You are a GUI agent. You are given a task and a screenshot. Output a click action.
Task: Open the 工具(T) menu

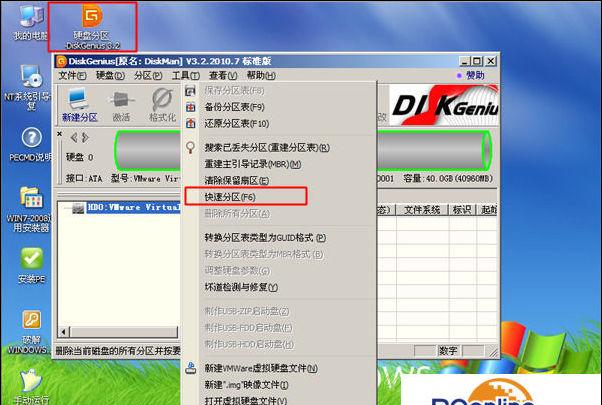pos(186,75)
